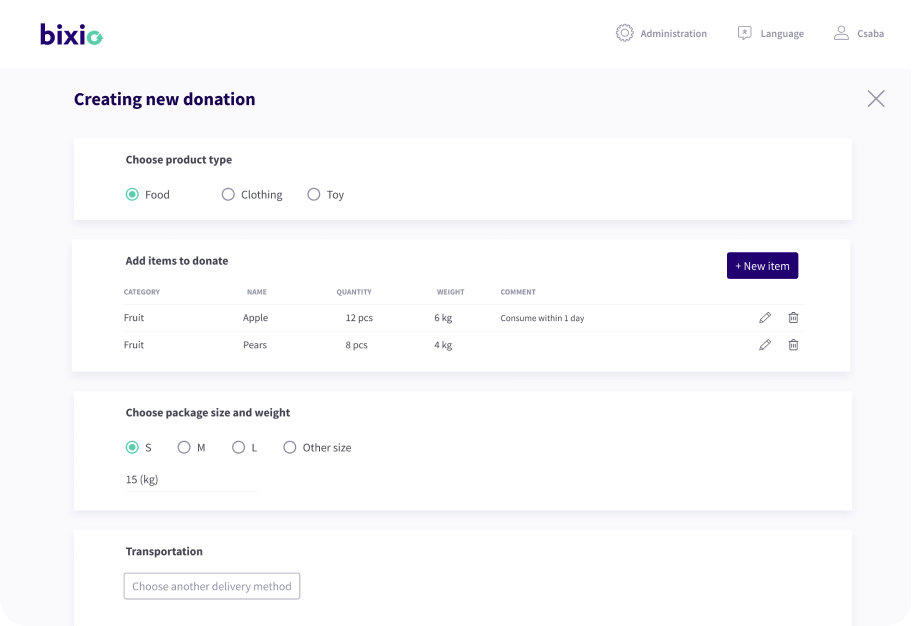
Task: Delete the Apple row with trash icon
Action: 793,318
